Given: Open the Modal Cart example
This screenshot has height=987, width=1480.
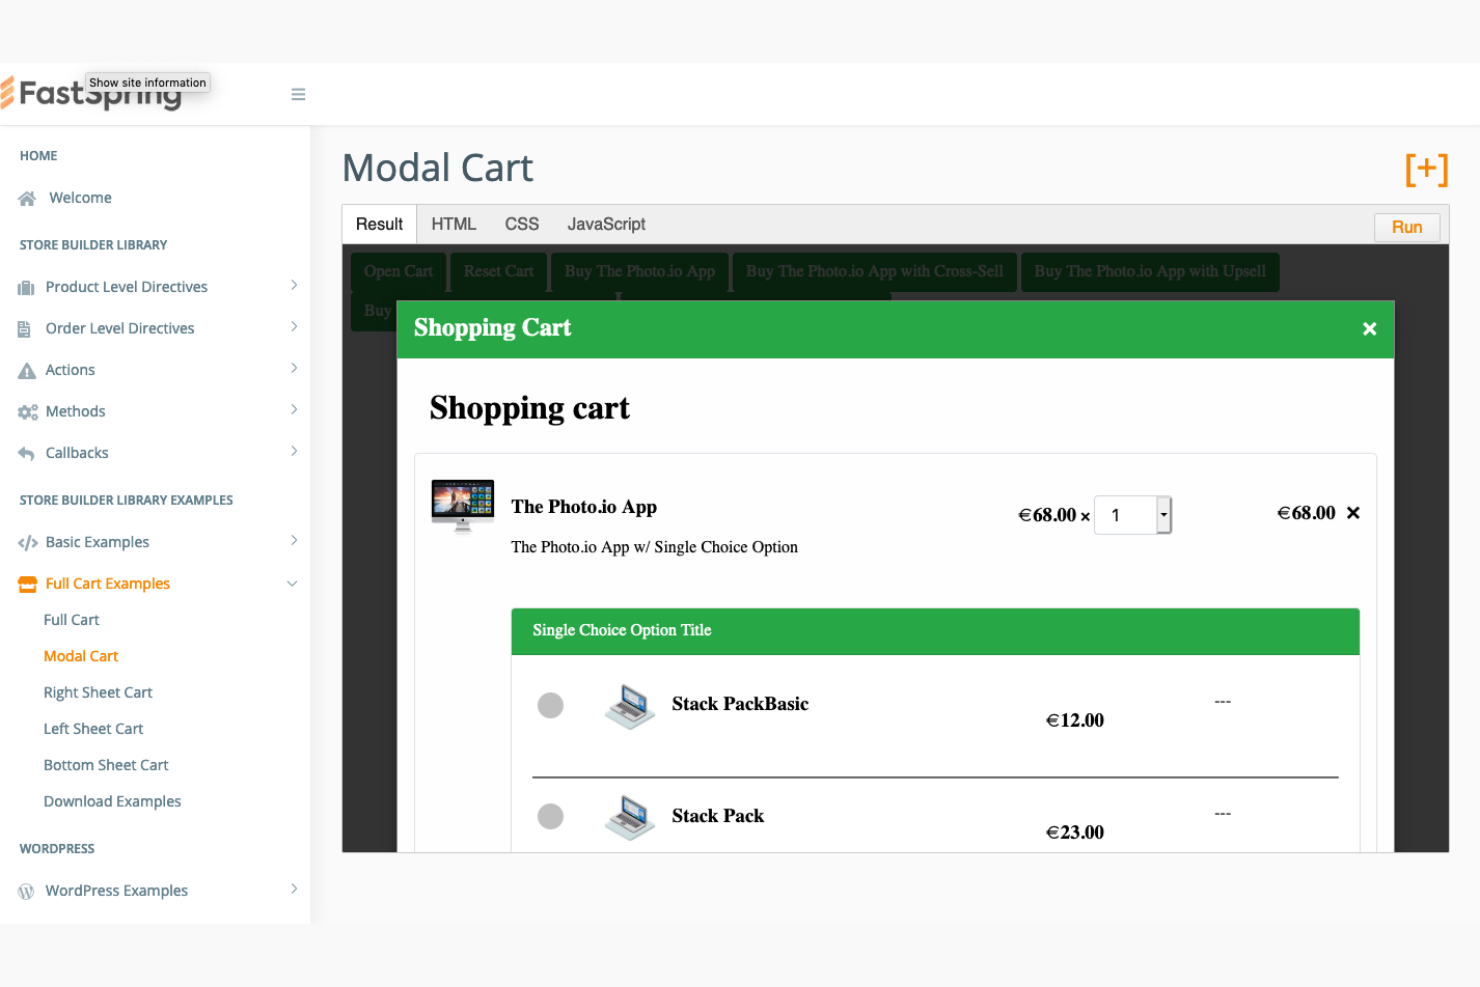Looking at the screenshot, I should click(x=81, y=656).
